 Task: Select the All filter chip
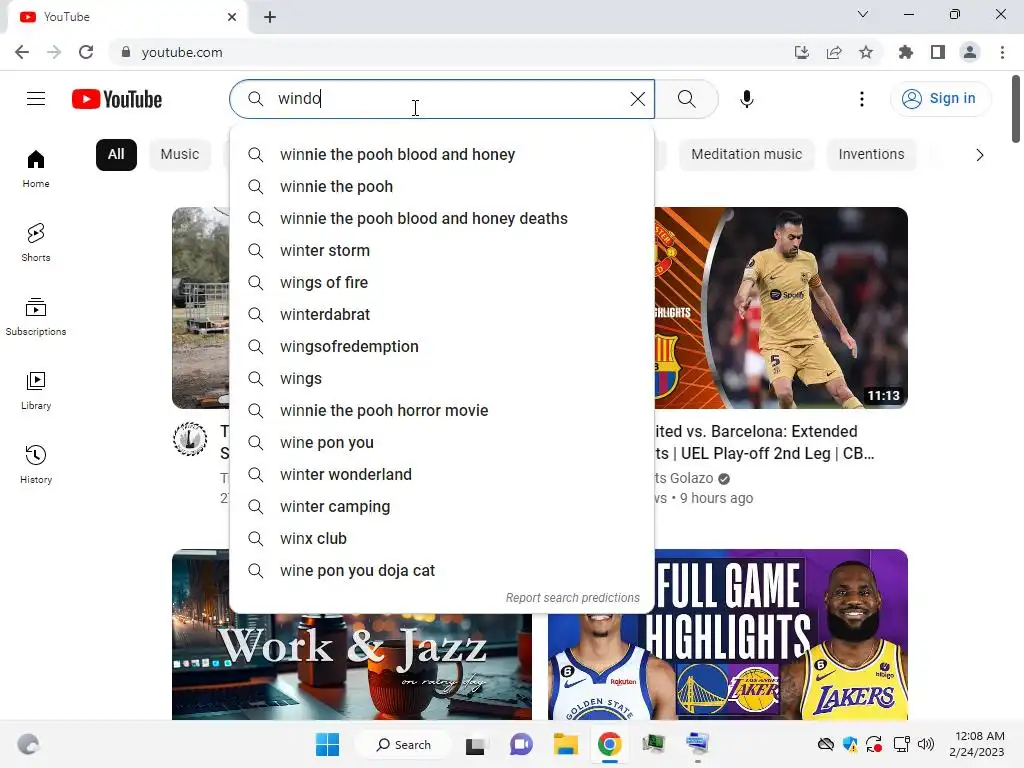point(116,155)
